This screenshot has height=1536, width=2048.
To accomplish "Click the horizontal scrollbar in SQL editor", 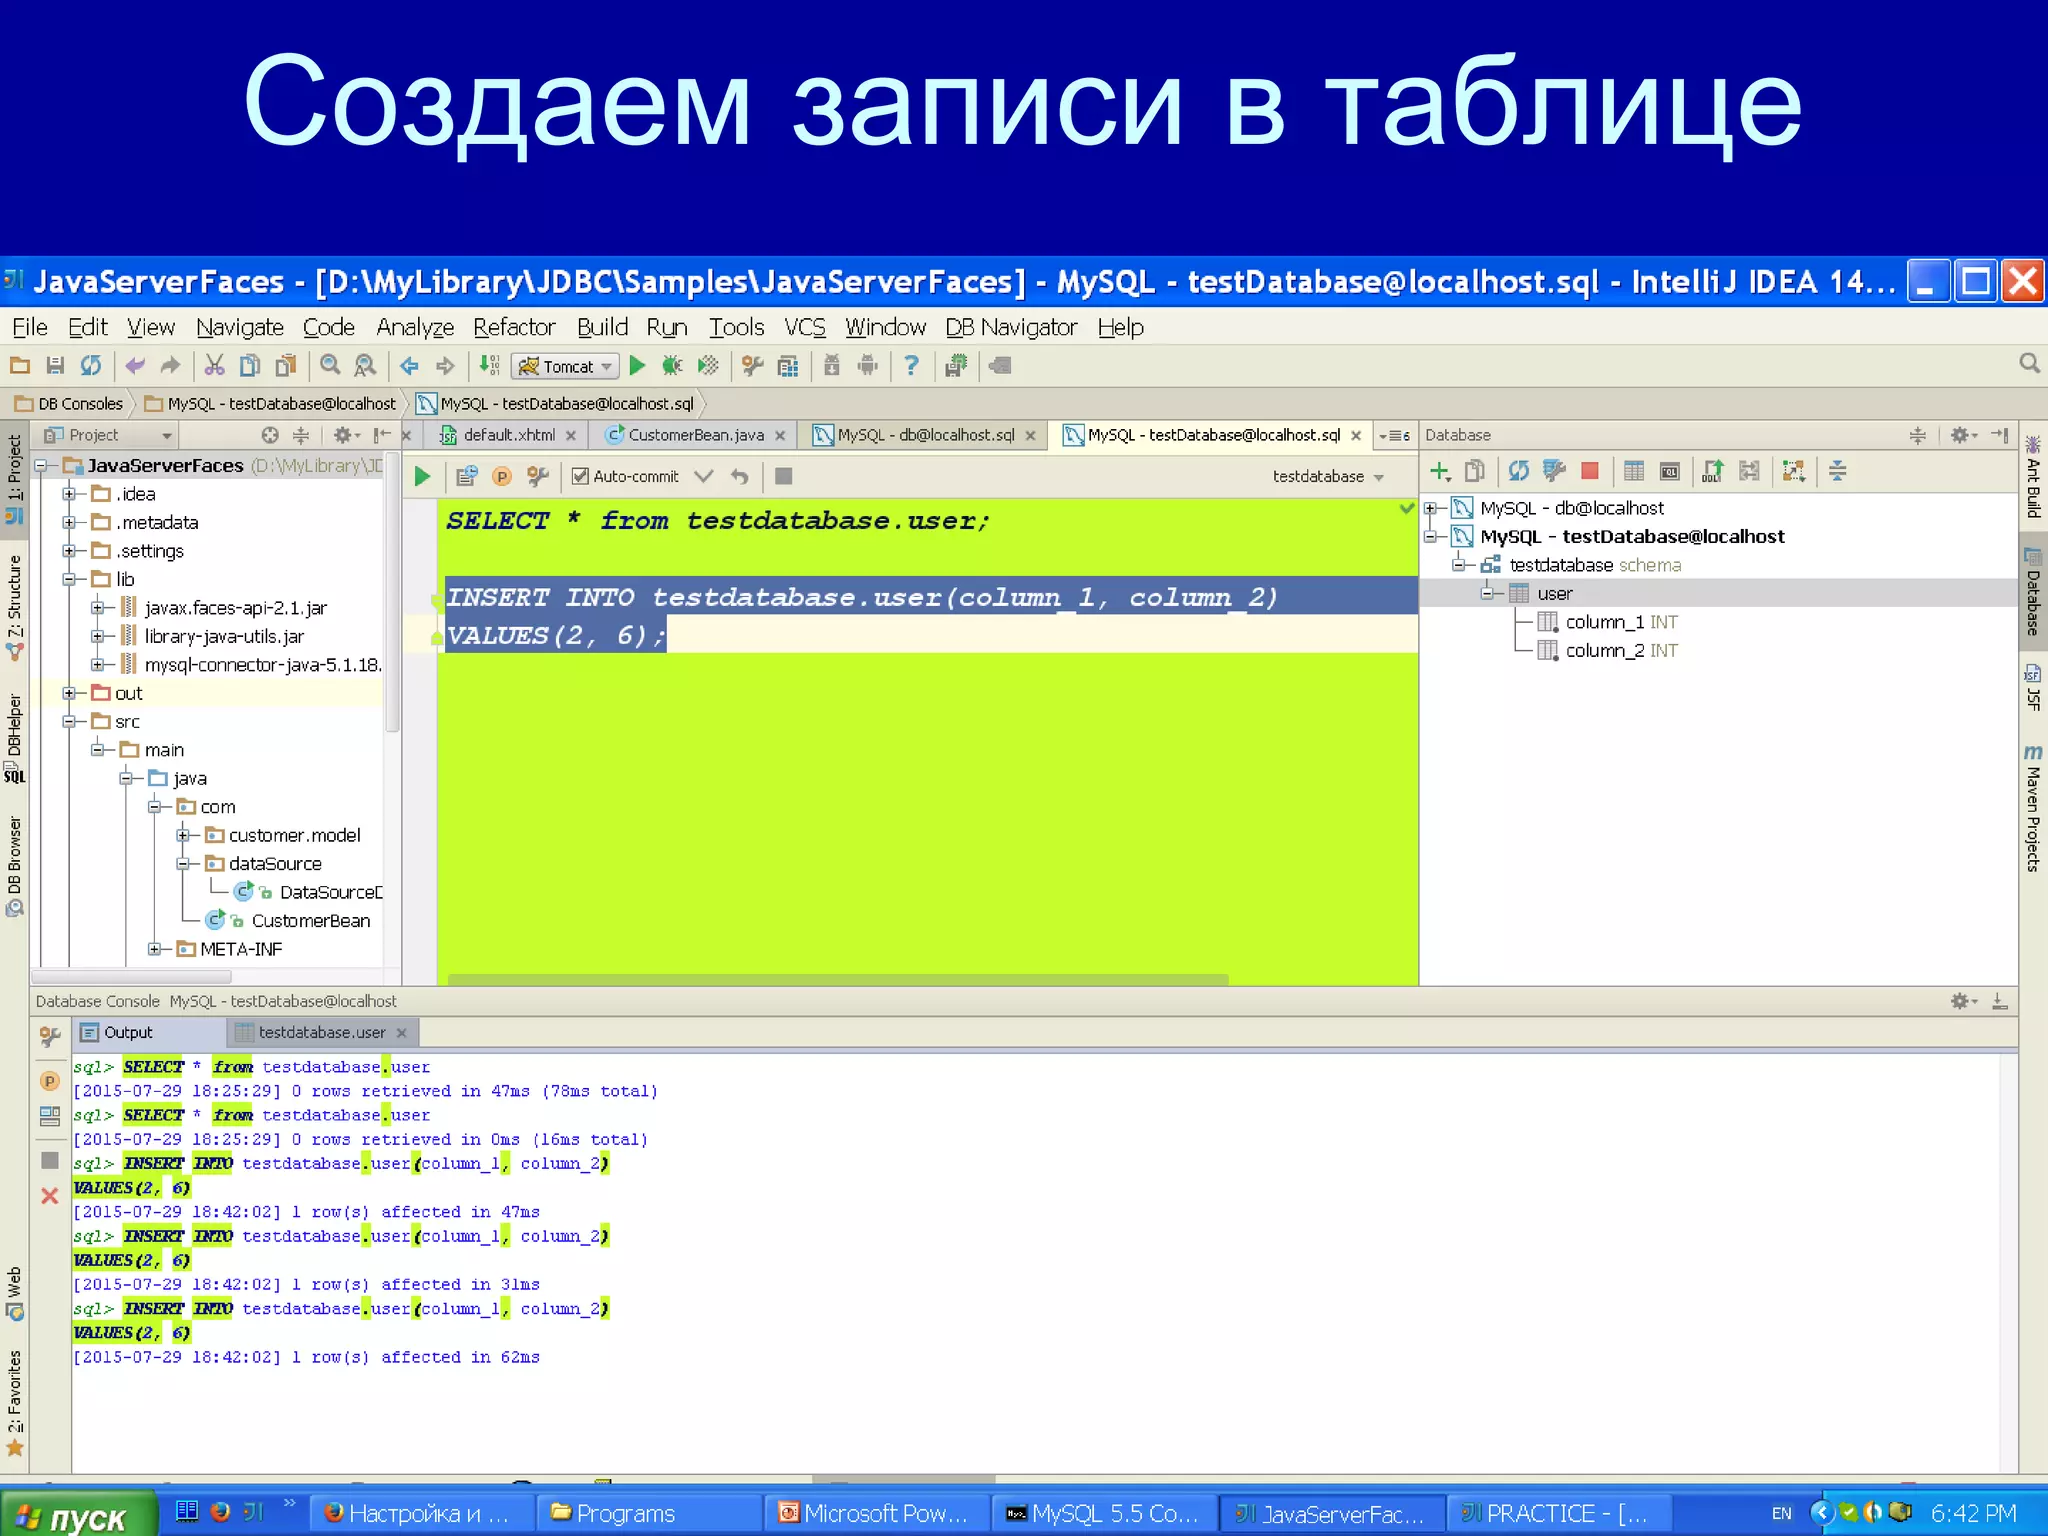I will click(838, 980).
